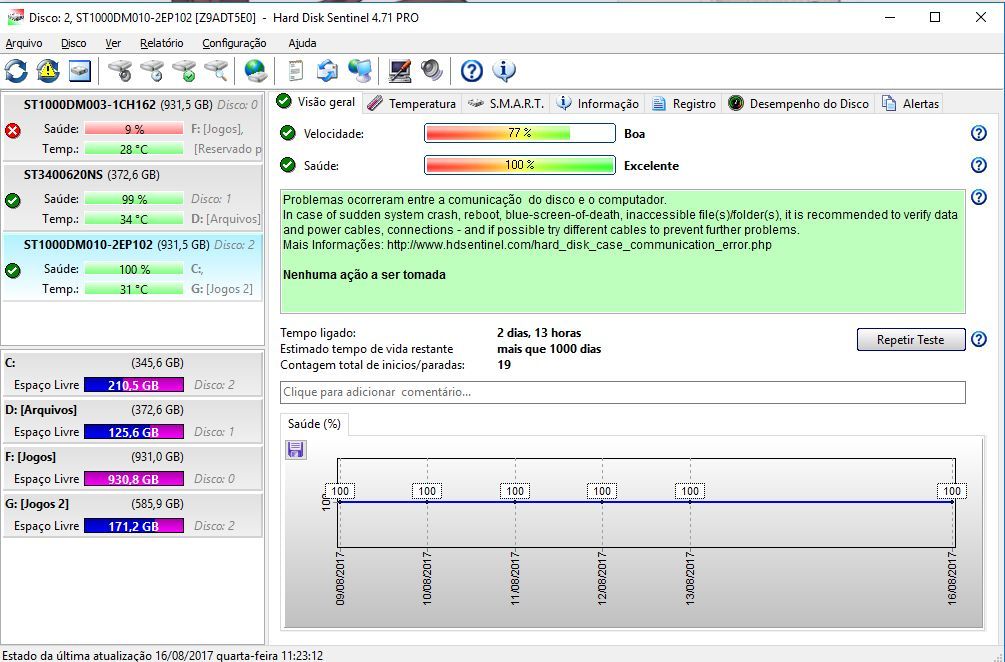Open the Relatório menu

[162, 43]
